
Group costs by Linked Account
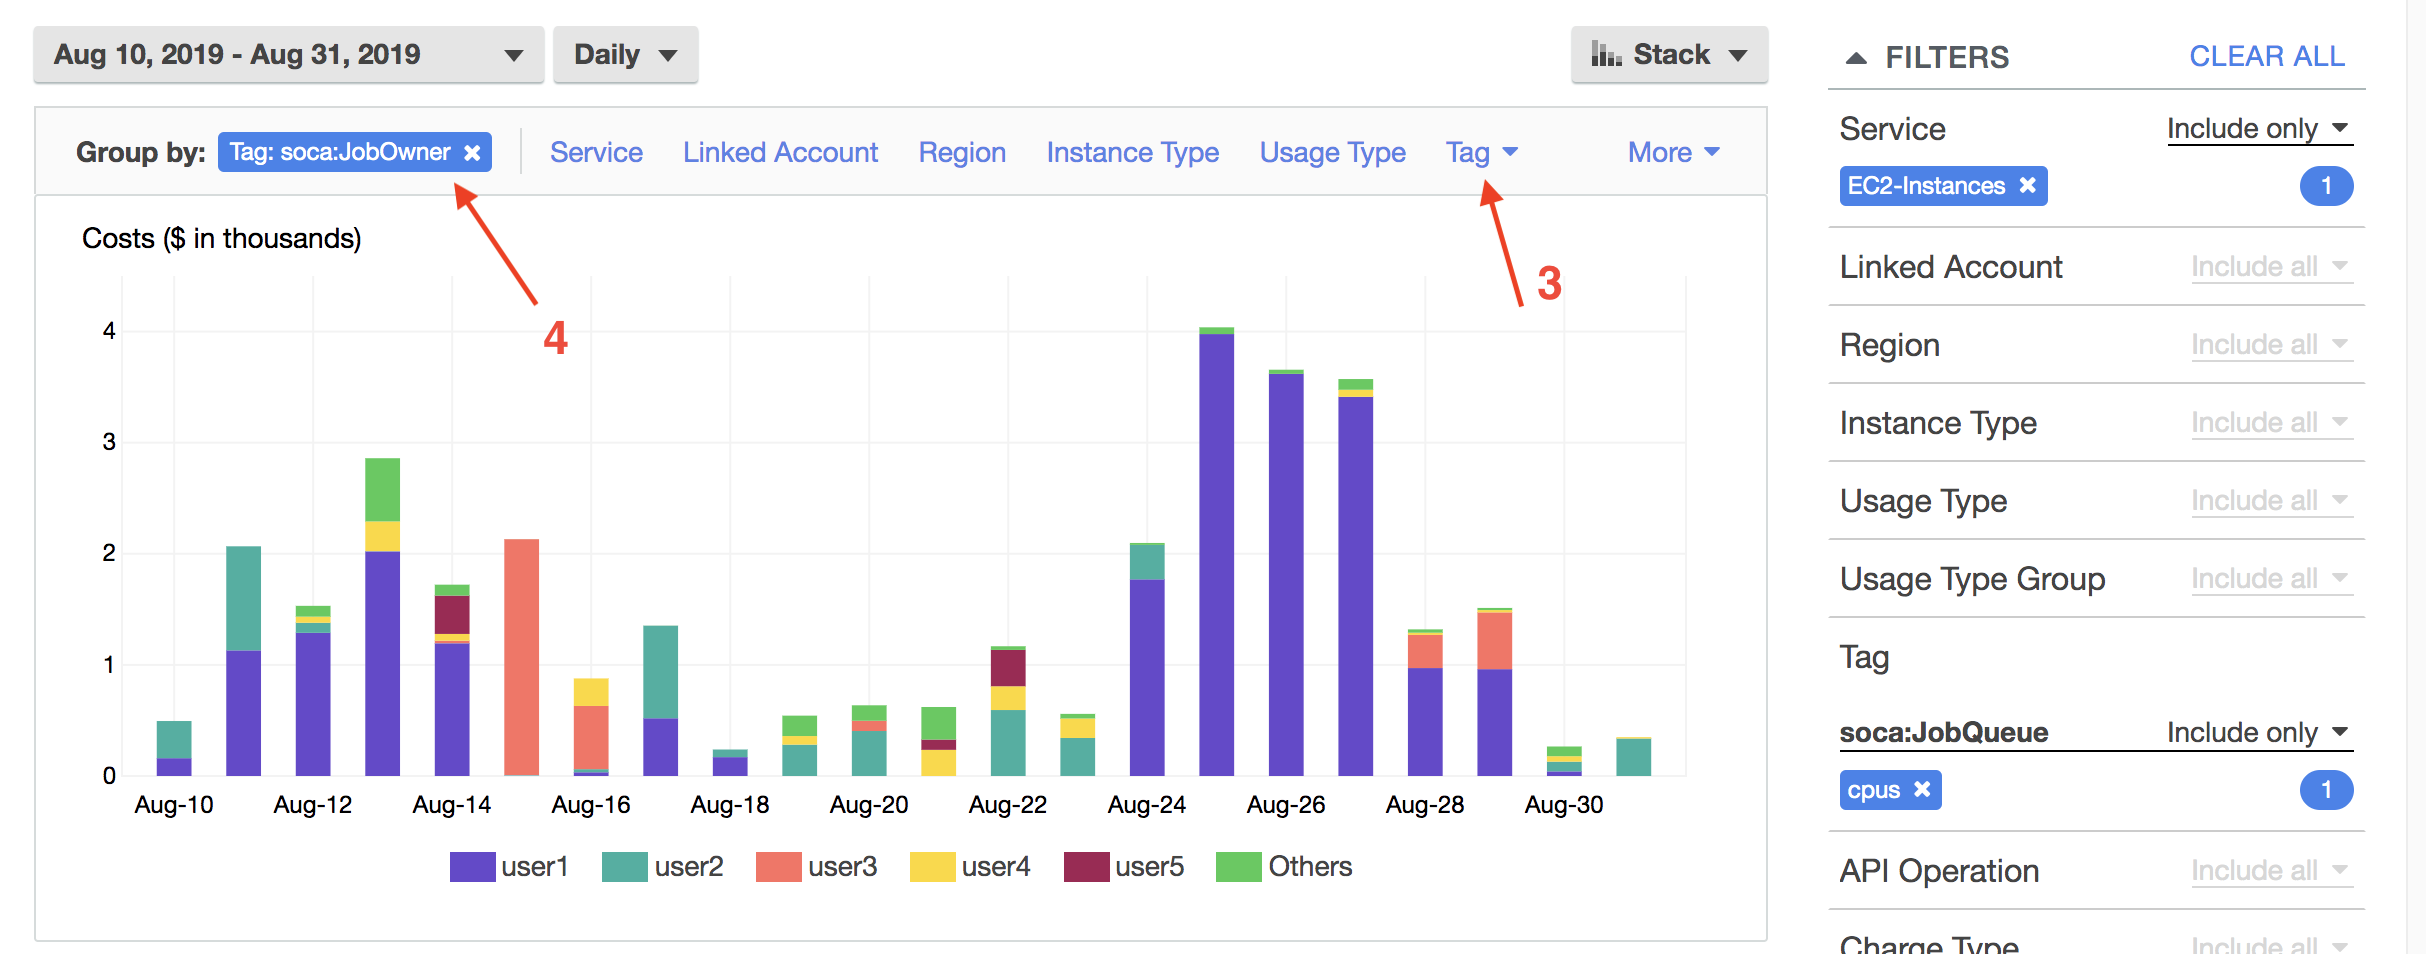coord(780,152)
